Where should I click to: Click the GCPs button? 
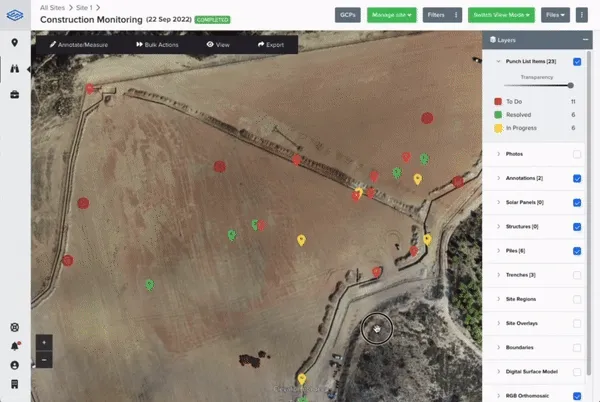347,15
